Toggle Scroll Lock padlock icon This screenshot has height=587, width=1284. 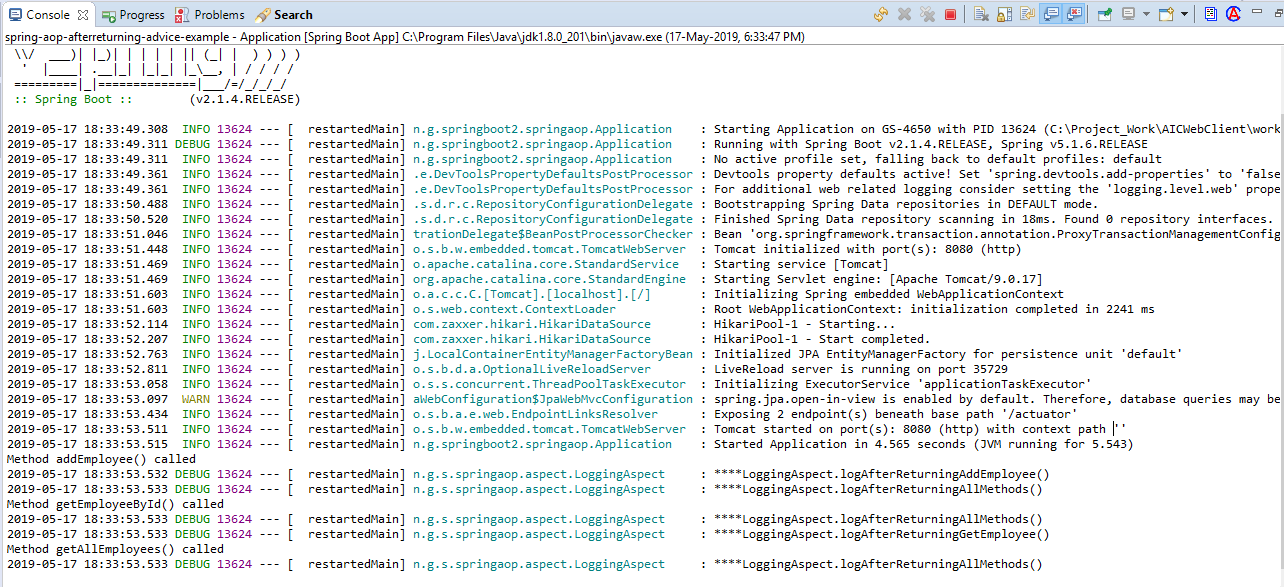1004,14
